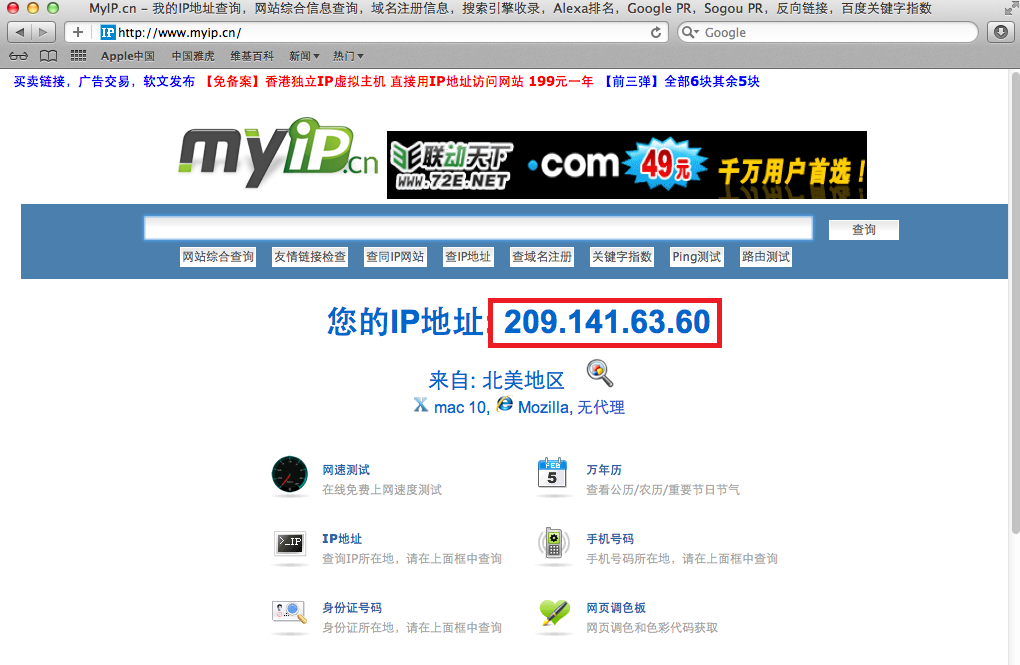Show Top Sites grid icon
This screenshot has width=1020, height=665.
(x=78, y=56)
